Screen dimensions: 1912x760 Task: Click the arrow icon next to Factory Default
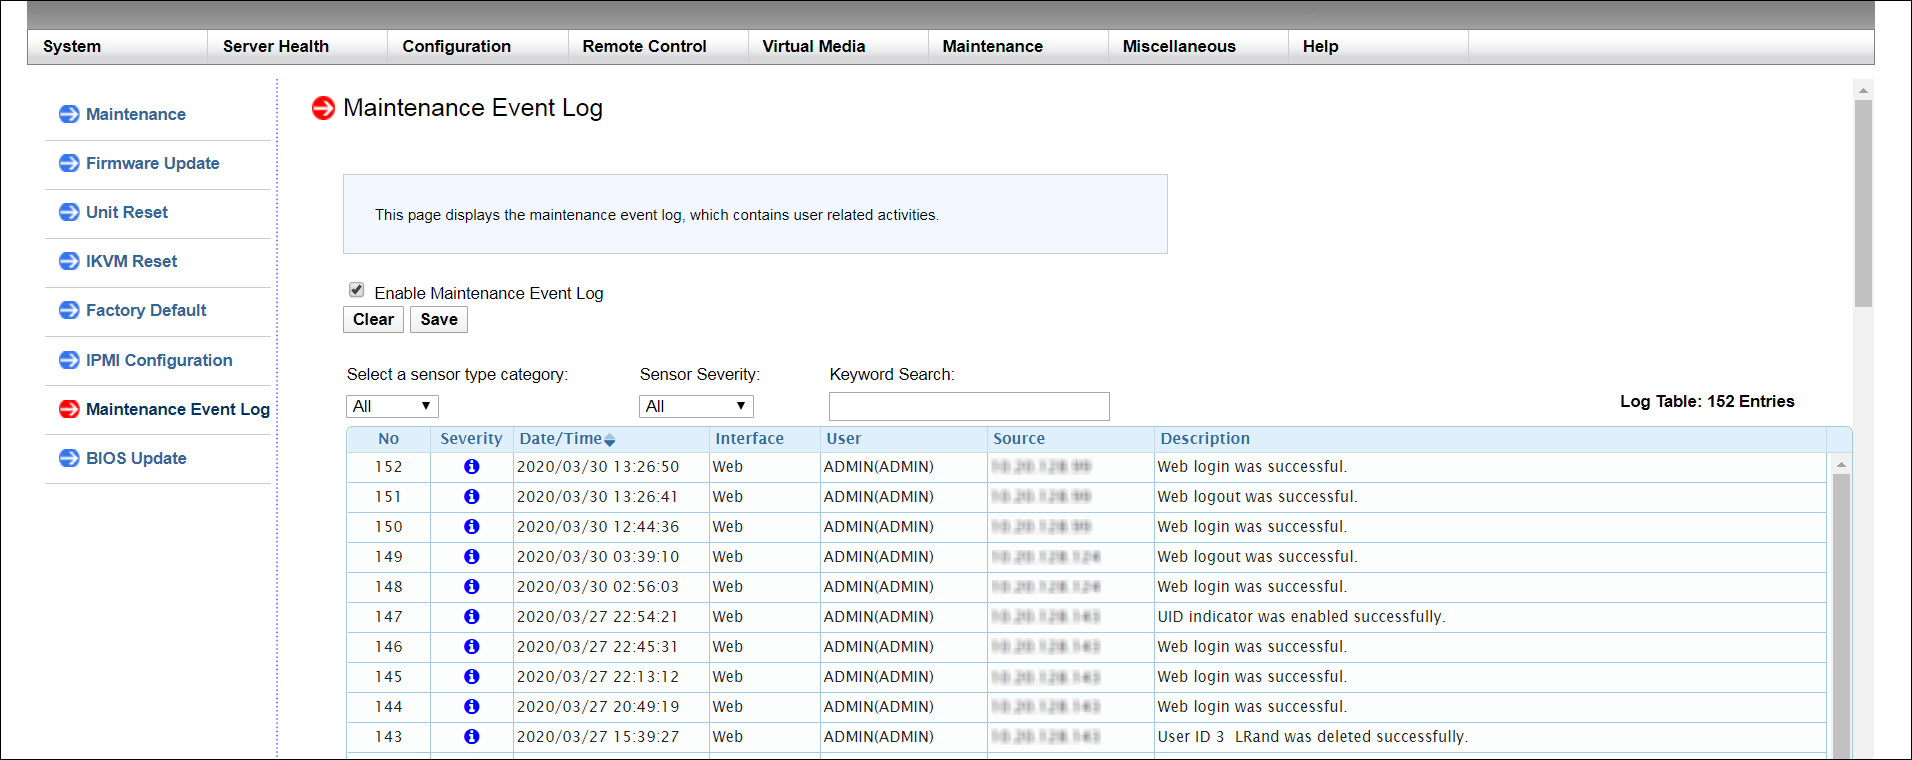tap(69, 310)
